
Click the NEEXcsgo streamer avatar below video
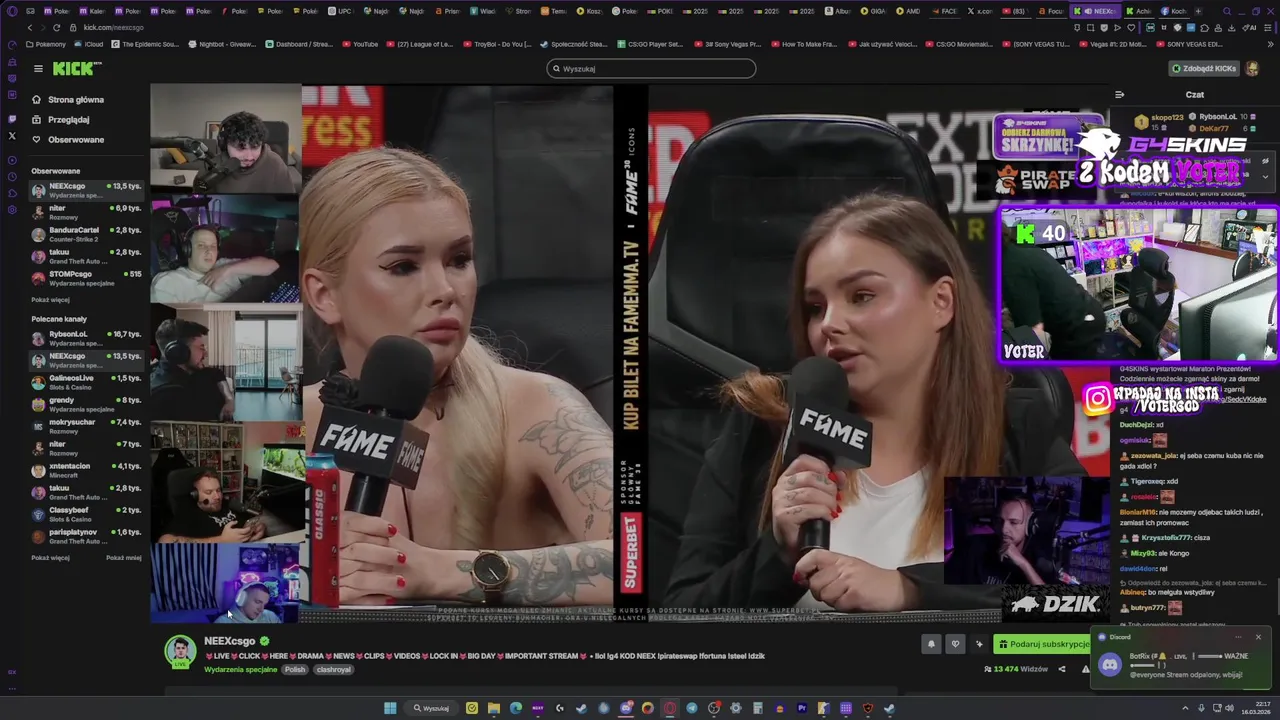[x=180, y=651]
